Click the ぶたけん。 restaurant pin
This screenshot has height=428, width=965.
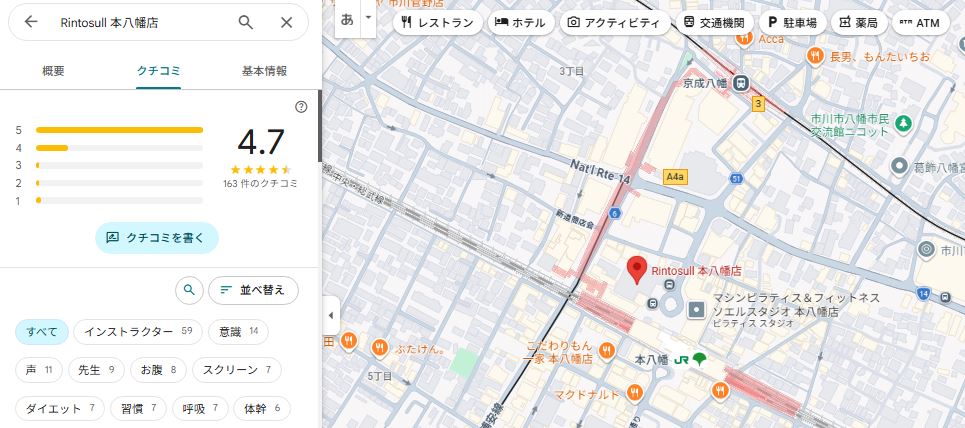point(379,348)
